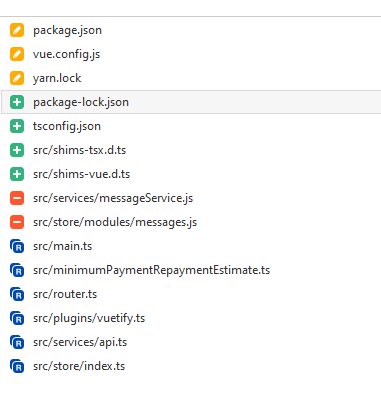Click the modified icon beside package.json
381x398 pixels.
click(17, 30)
